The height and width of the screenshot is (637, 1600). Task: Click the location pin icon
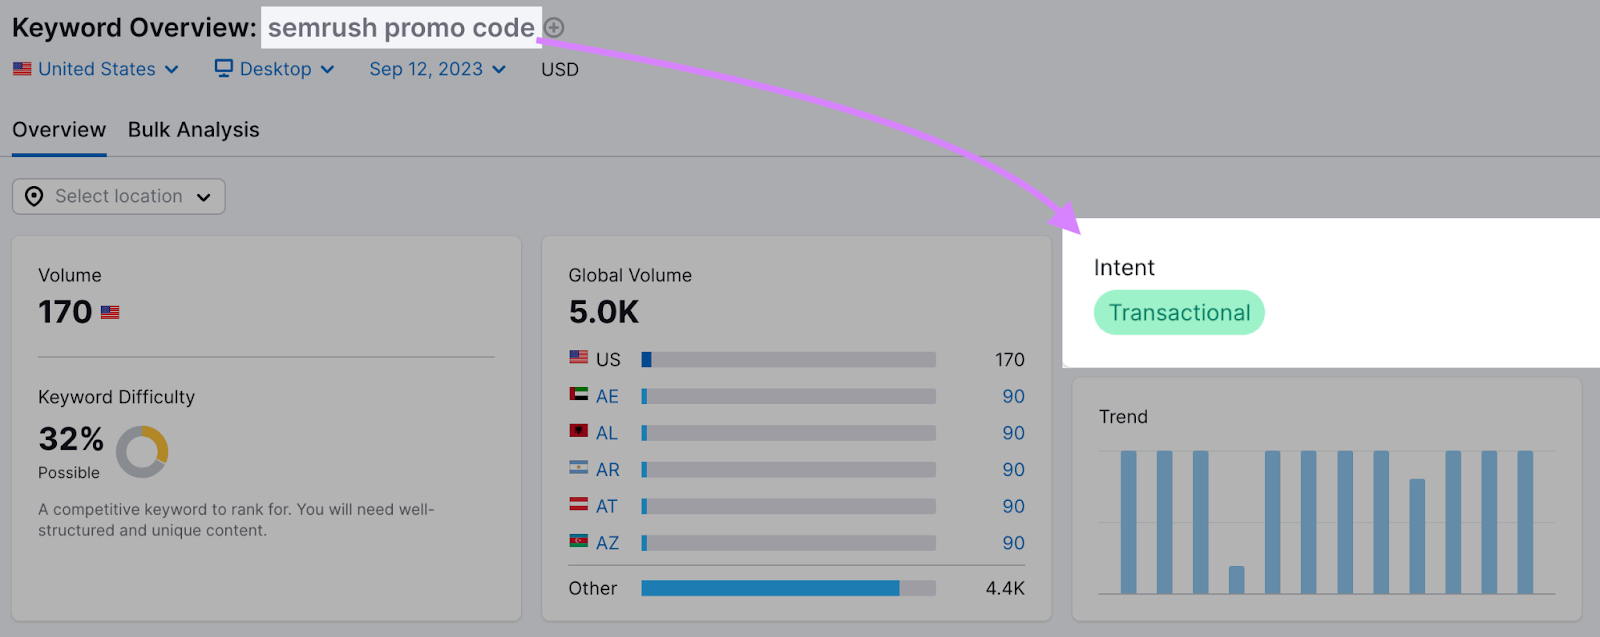click(x=34, y=196)
